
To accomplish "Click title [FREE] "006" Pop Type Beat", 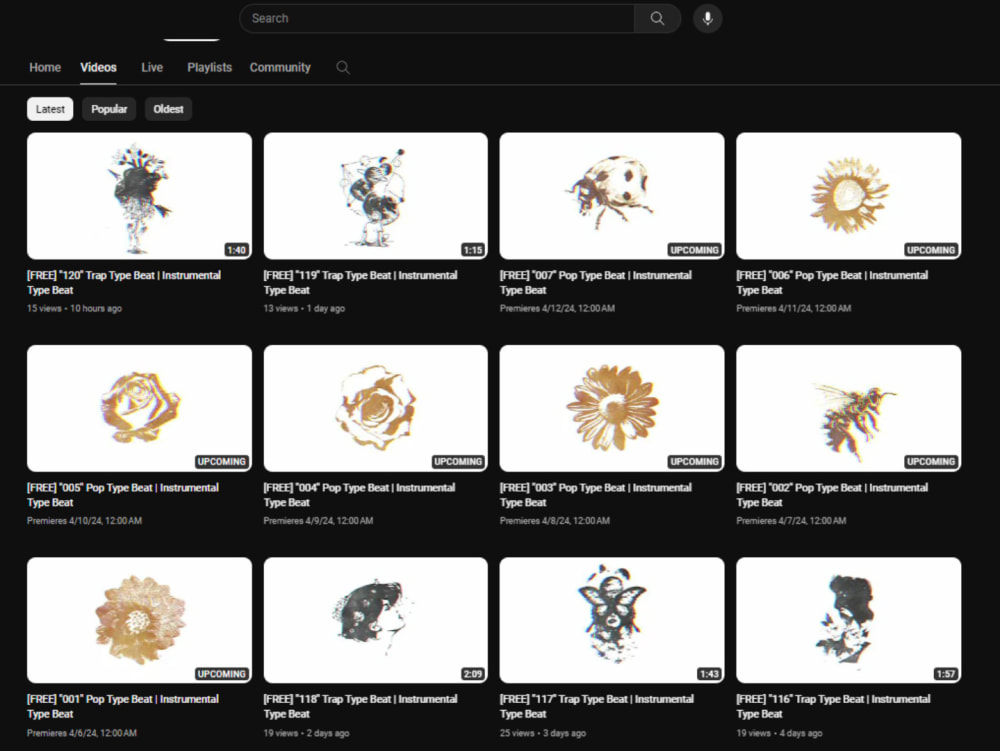I will coord(832,282).
